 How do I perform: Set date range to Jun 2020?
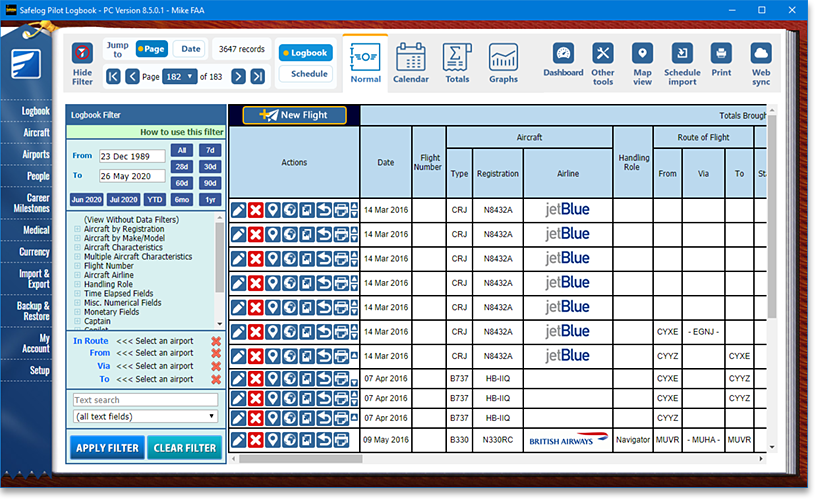[86, 199]
